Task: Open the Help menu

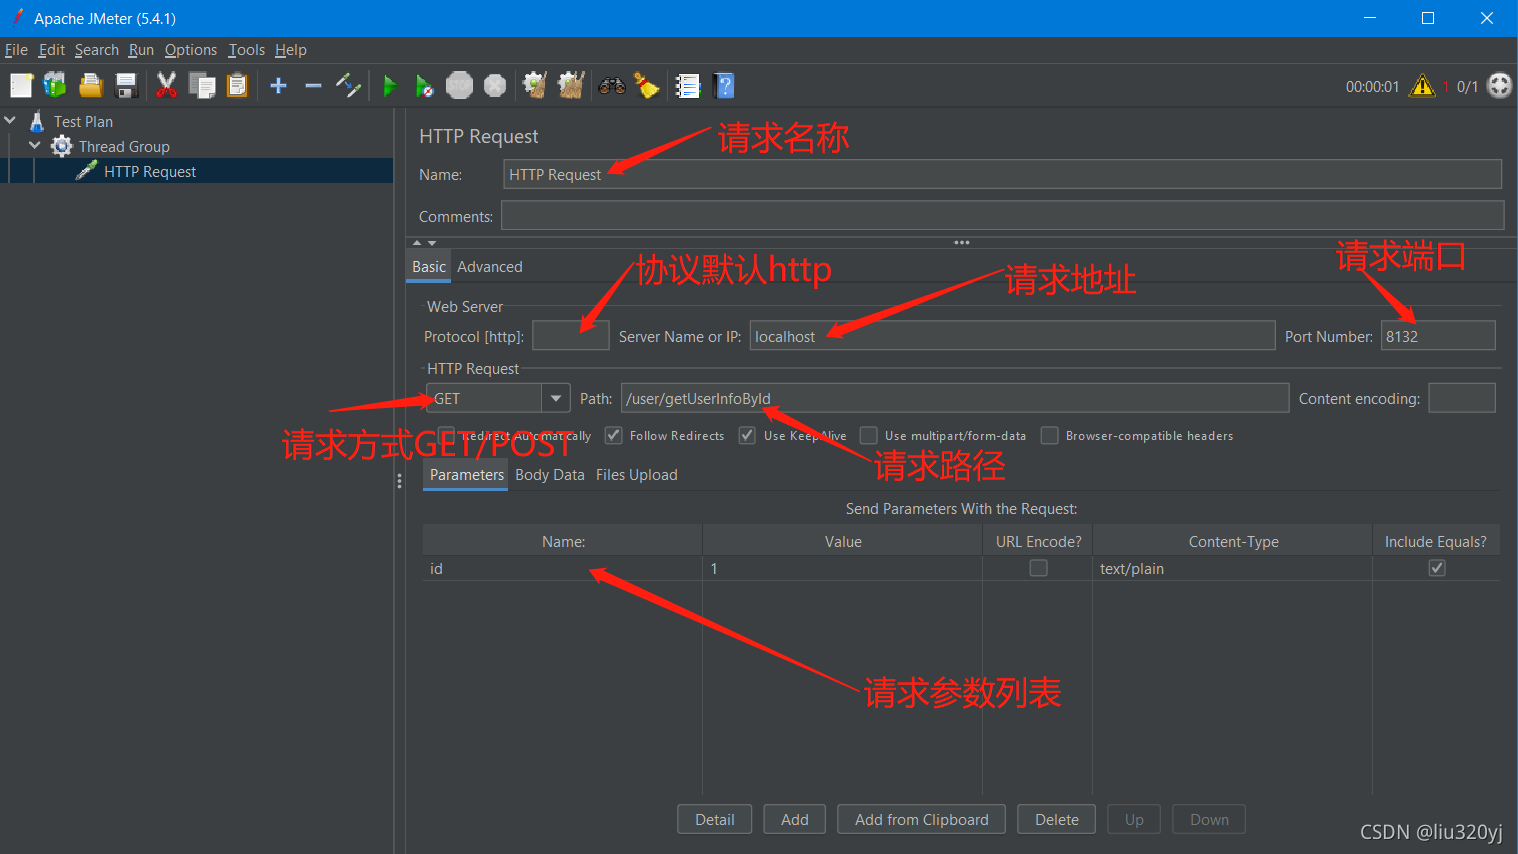Action: point(291,50)
